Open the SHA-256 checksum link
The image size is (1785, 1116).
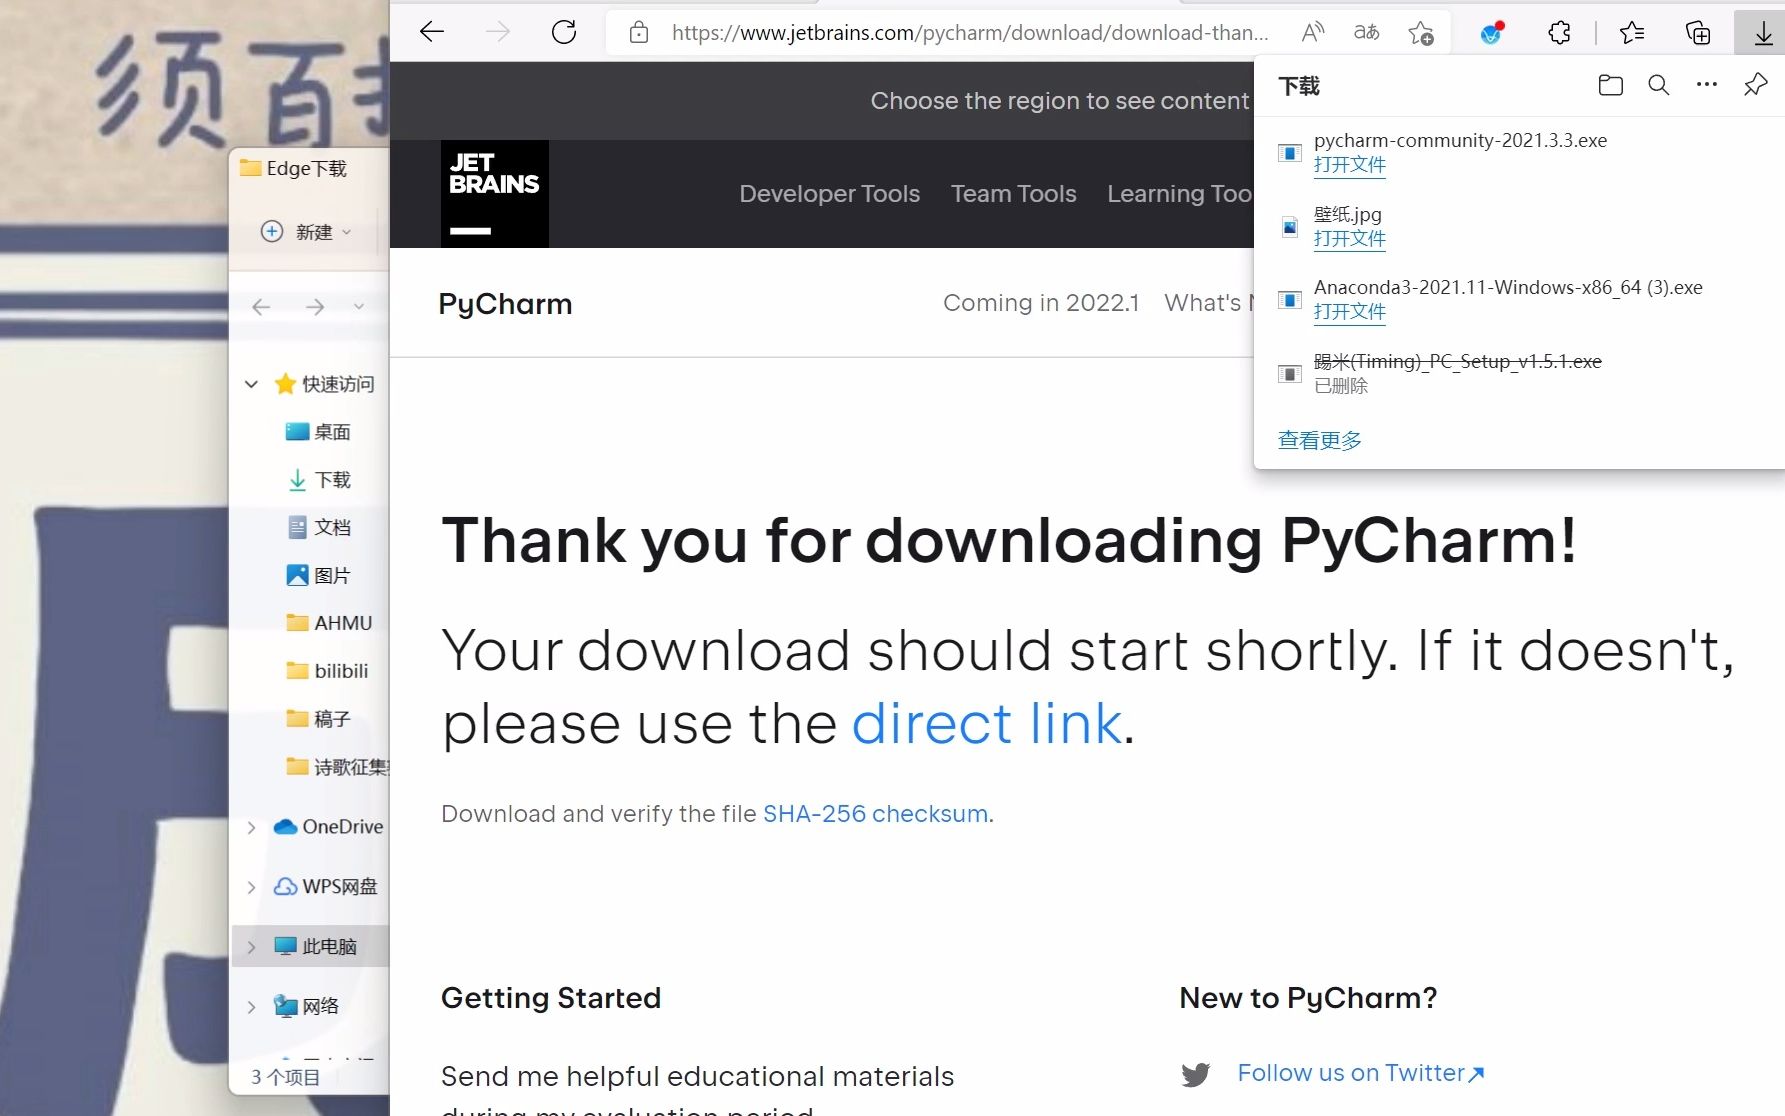pyautogui.click(x=875, y=814)
